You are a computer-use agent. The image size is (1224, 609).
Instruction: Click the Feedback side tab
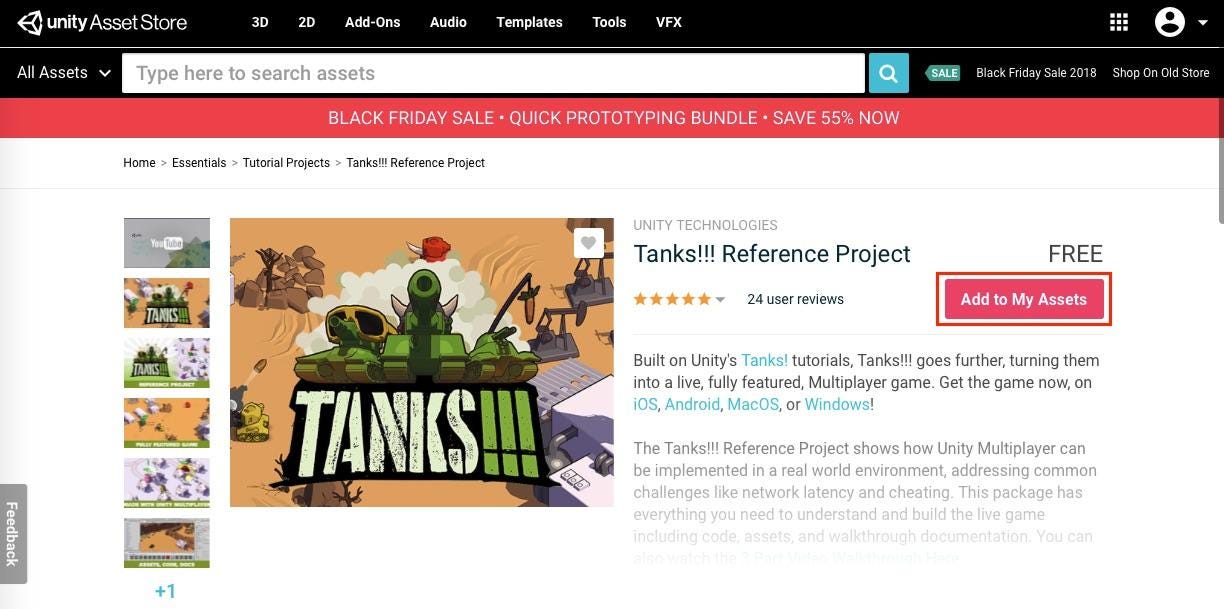click(x=13, y=534)
